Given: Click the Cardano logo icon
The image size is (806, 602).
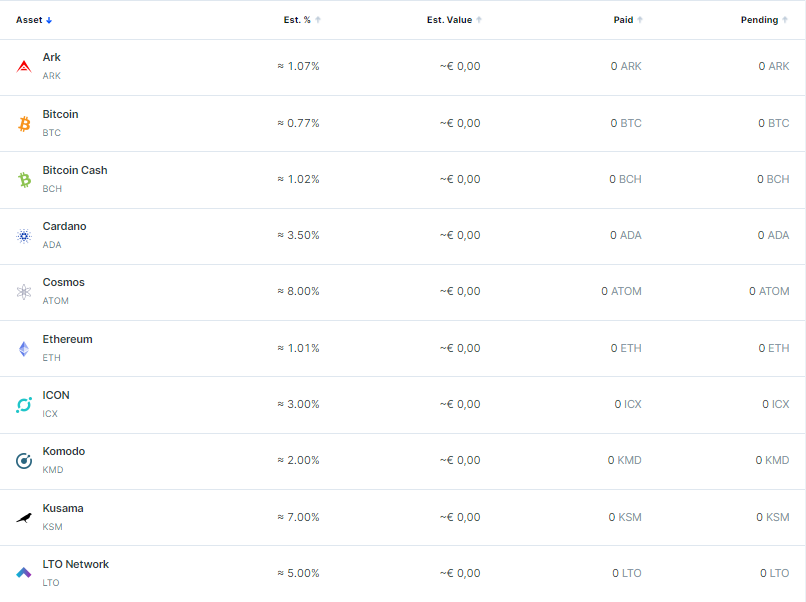Looking at the screenshot, I should click(24, 236).
